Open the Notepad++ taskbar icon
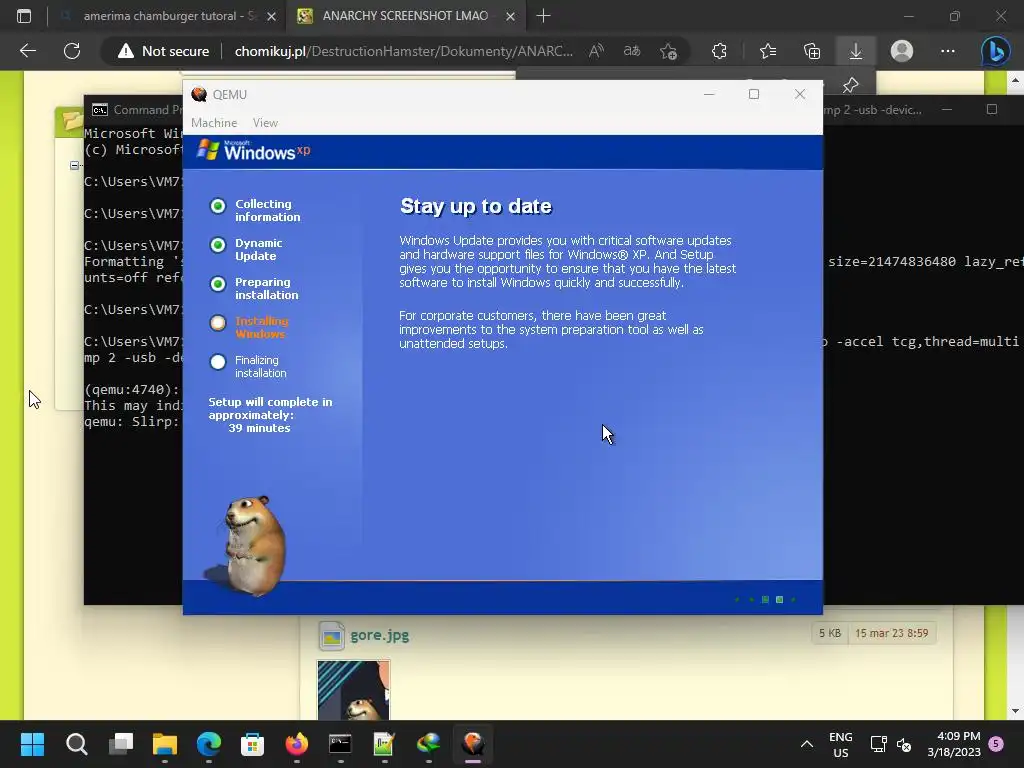The height and width of the screenshot is (768, 1024). [384, 744]
